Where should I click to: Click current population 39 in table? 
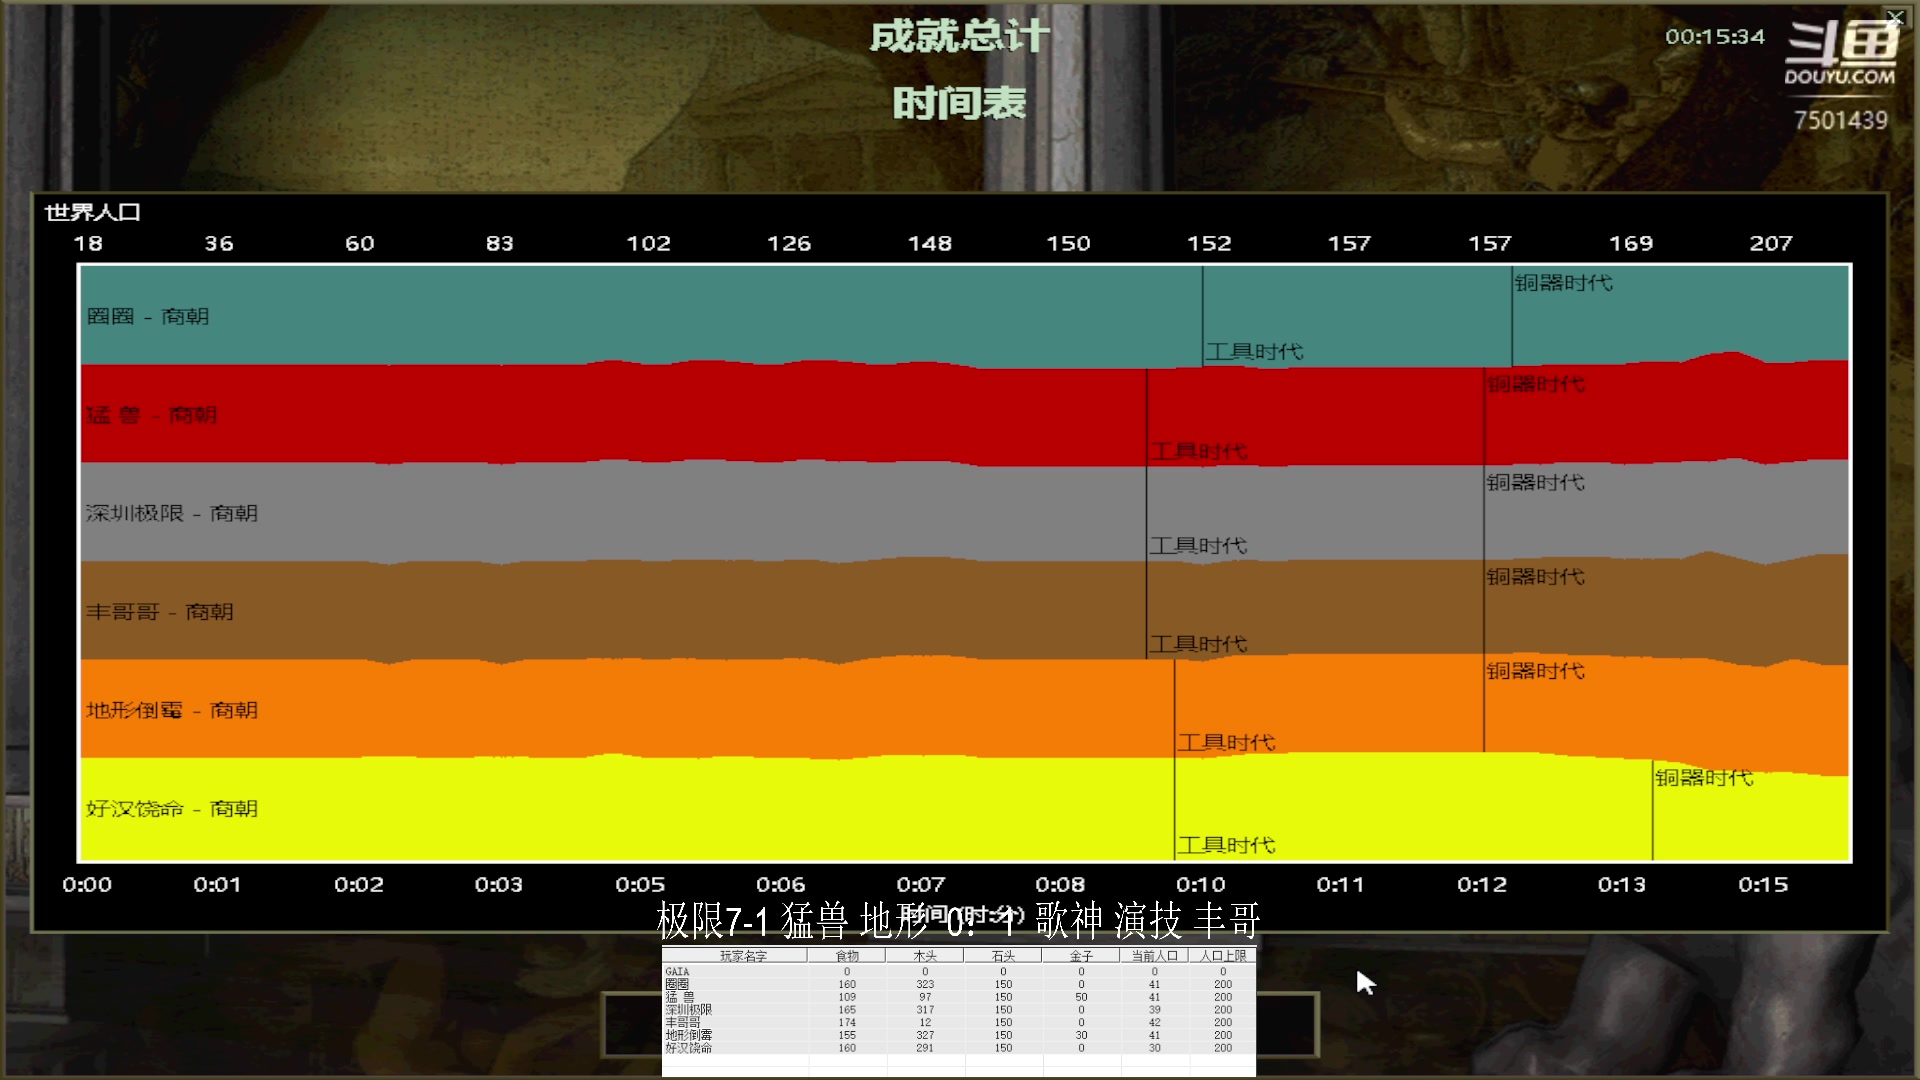1154,1010
